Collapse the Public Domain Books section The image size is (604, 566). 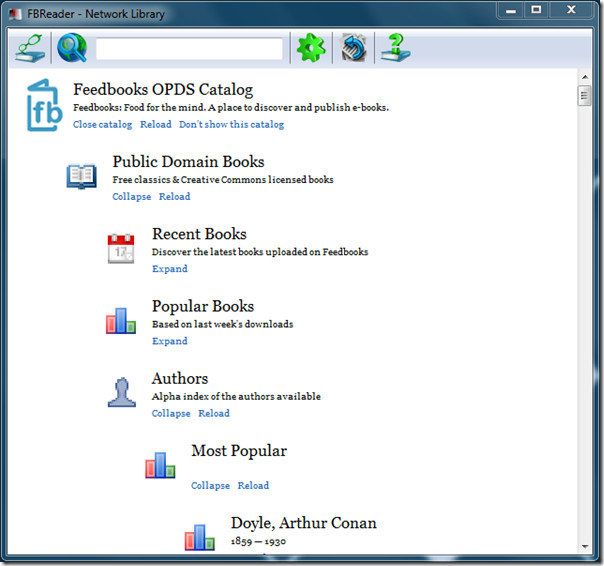[x=132, y=197]
